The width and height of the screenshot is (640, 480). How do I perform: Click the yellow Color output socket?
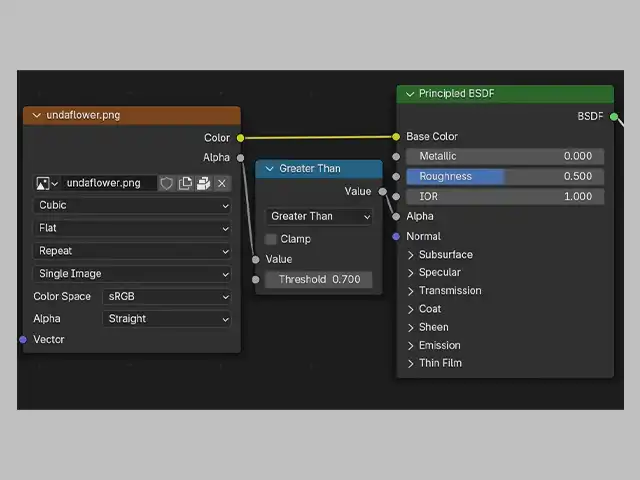coord(240,138)
